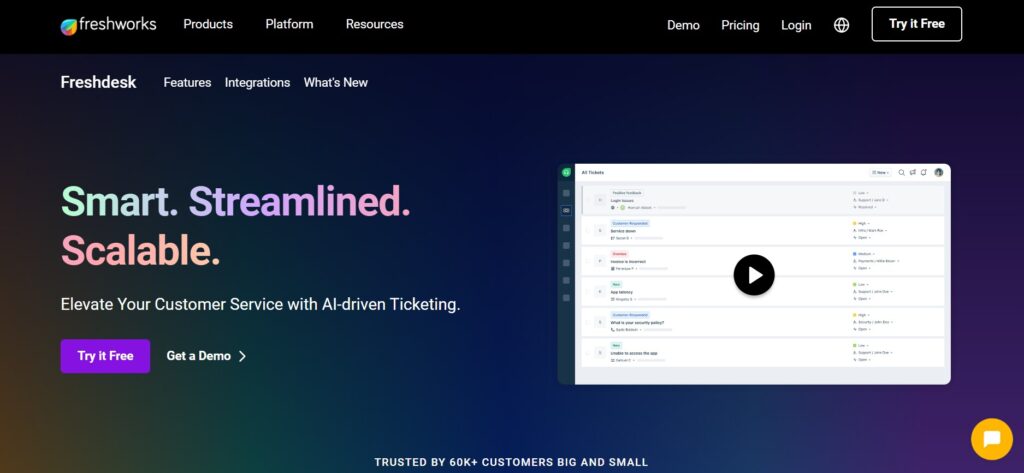Click the notification bell in ticket preview
This screenshot has height=473, width=1024.
click(923, 172)
